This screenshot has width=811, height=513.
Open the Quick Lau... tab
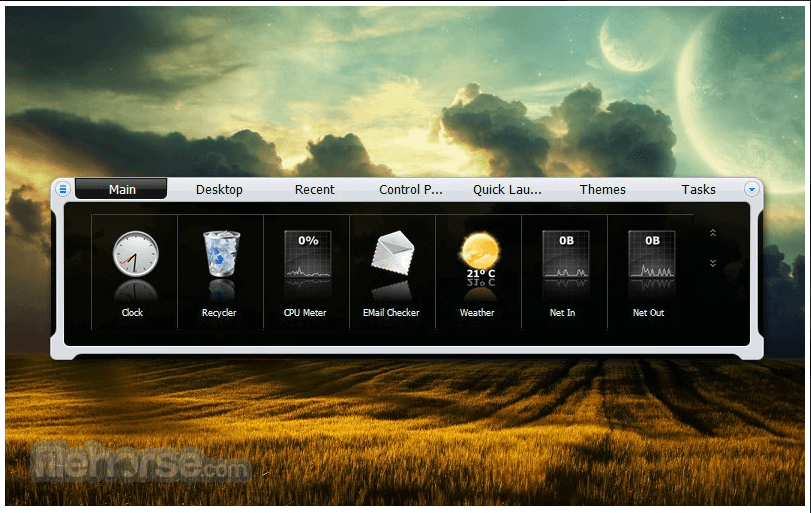tap(507, 190)
